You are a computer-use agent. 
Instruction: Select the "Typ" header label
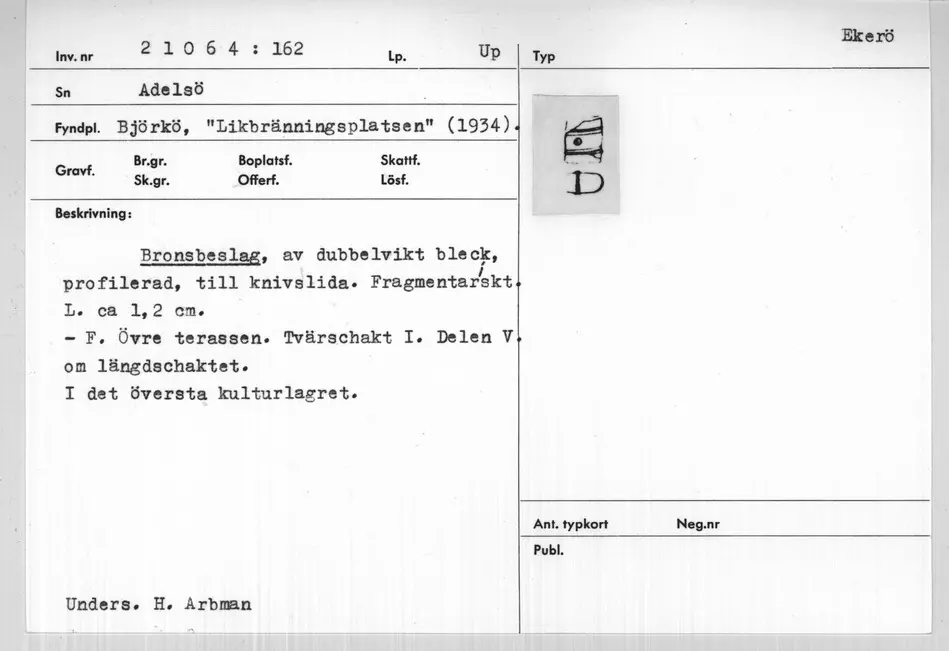coord(545,57)
